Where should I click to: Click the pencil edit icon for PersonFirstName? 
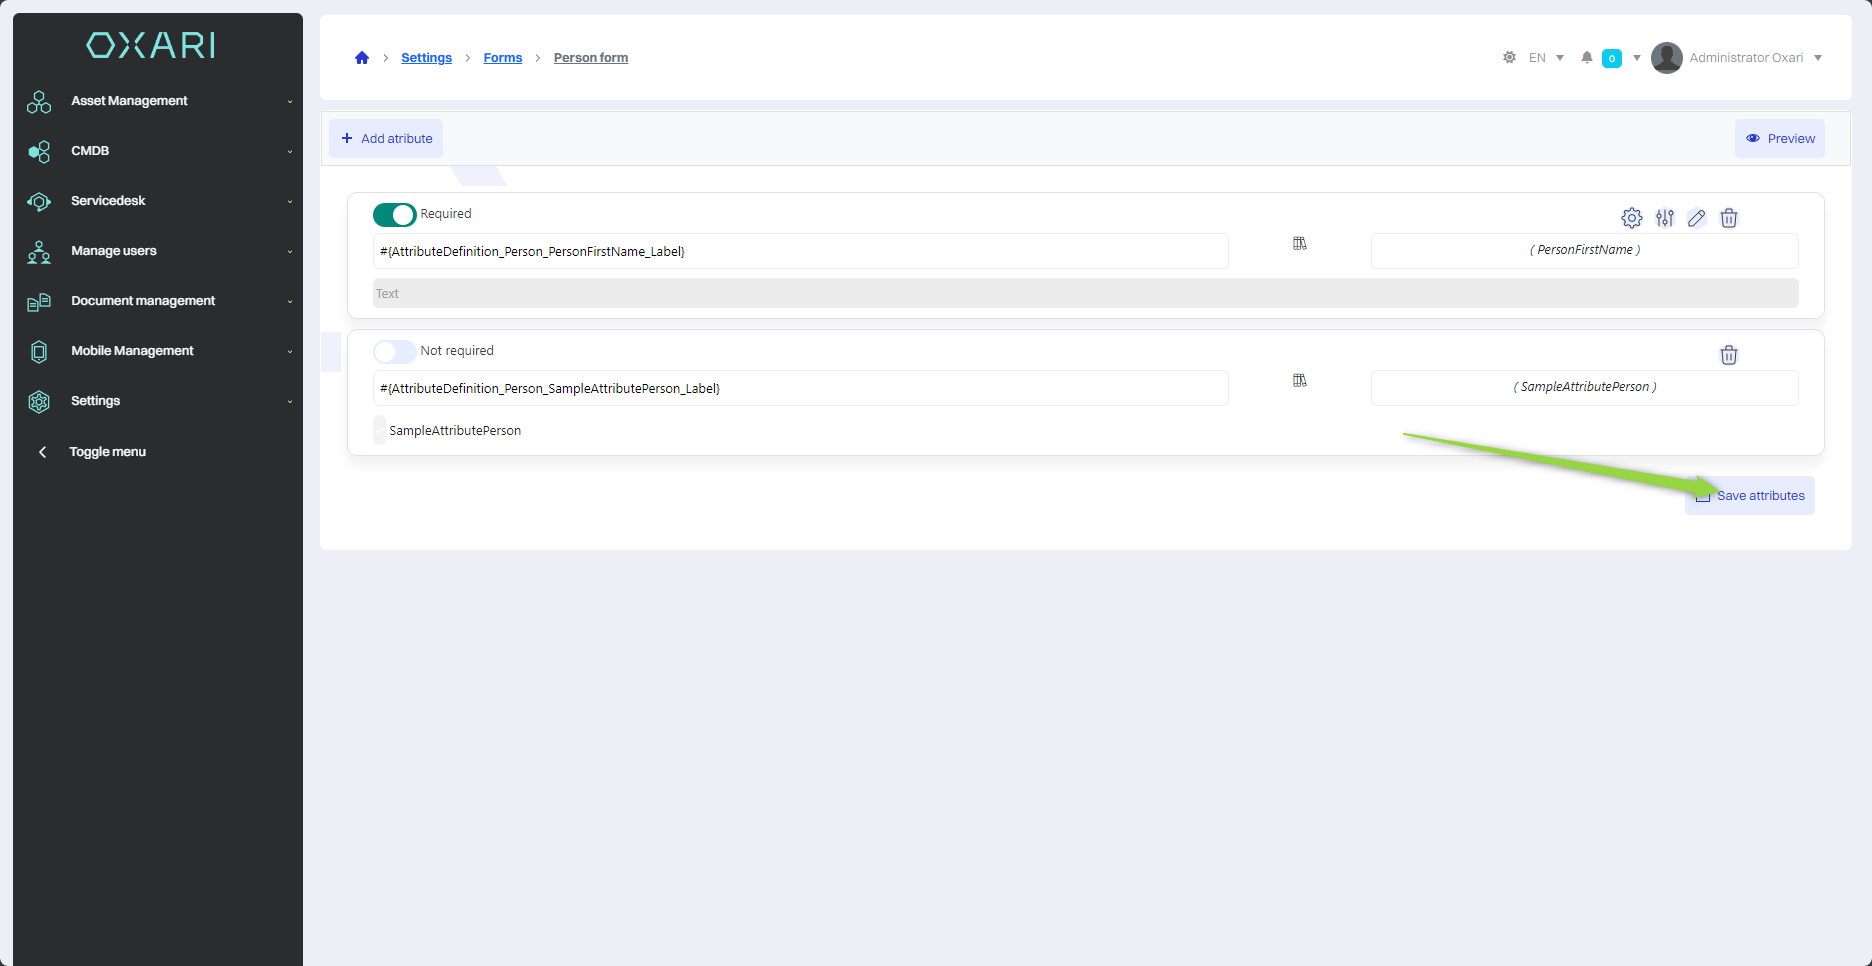pos(1696,218)
